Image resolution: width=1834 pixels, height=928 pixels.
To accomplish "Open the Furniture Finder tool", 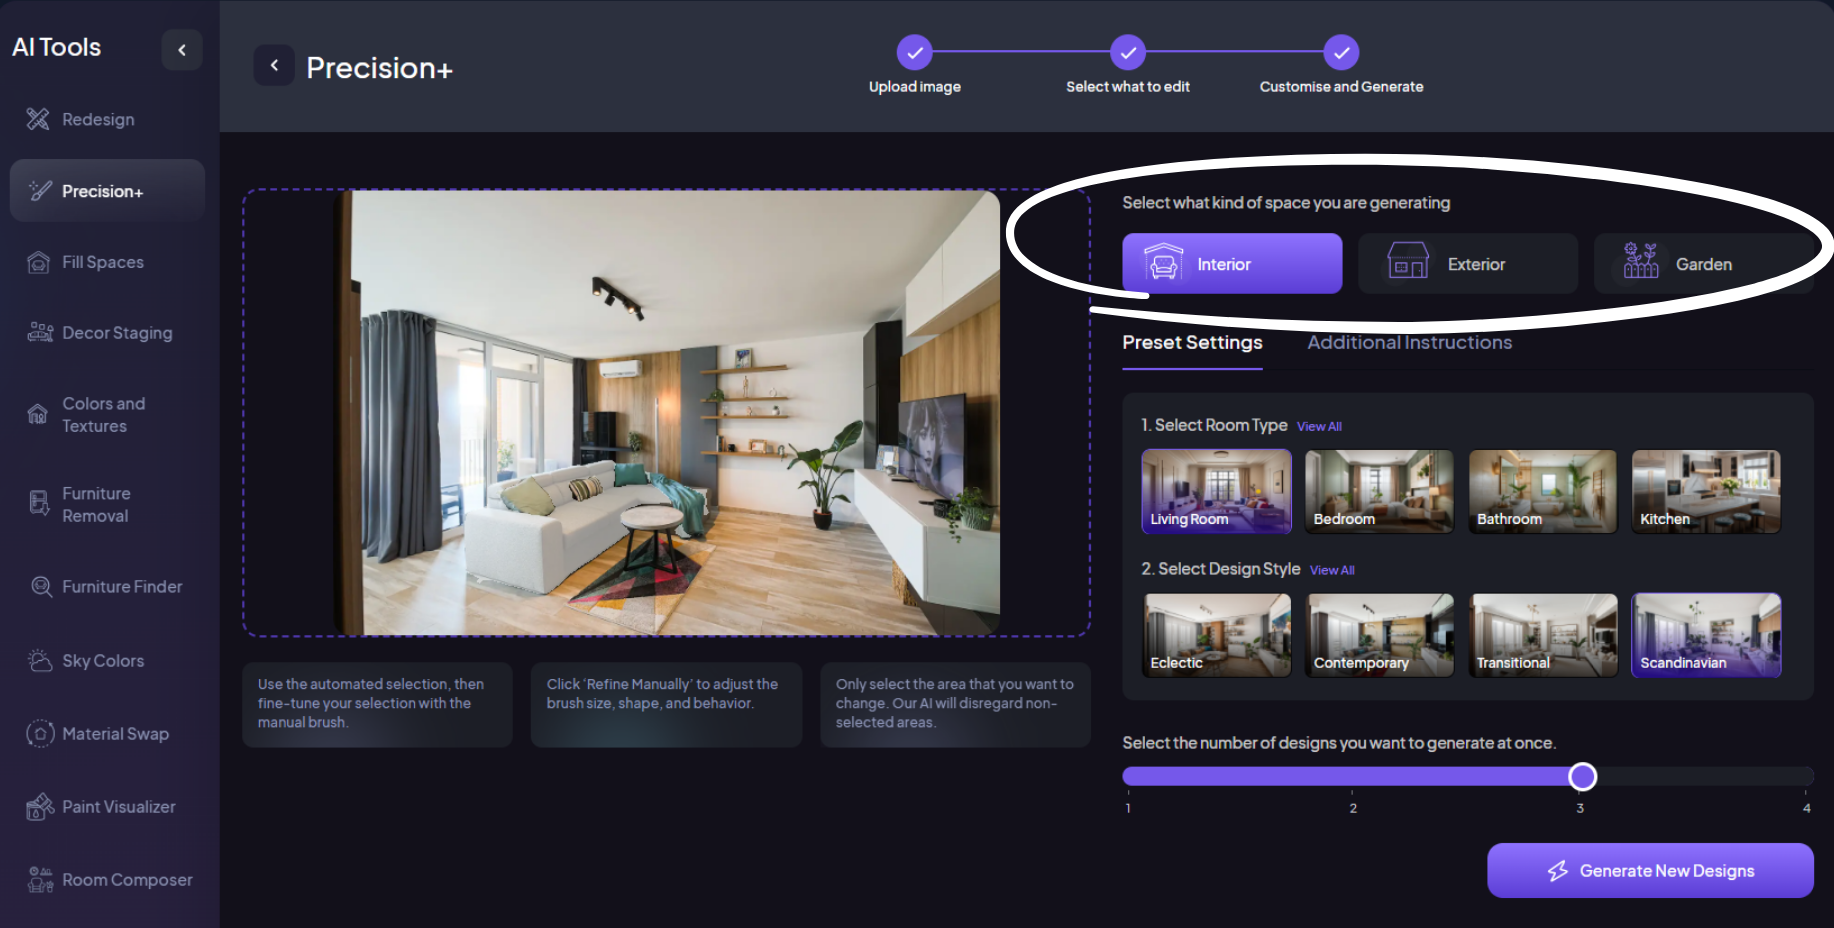I will click(121, 587).
